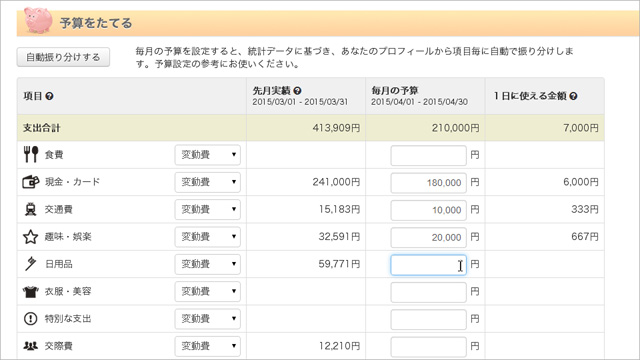Click the 2015/04/01 - 2015/04/30 date range
The image size is (640, 360).
pyautogui.click(x=419, y=102)
